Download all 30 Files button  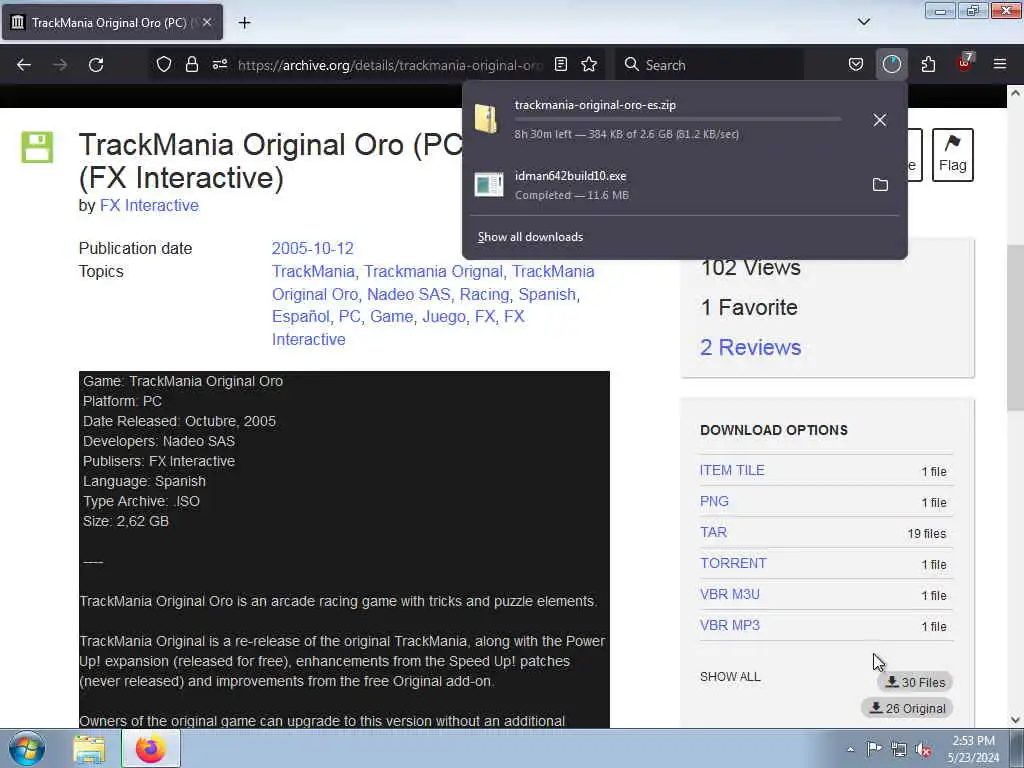click(x=915, y=682)
